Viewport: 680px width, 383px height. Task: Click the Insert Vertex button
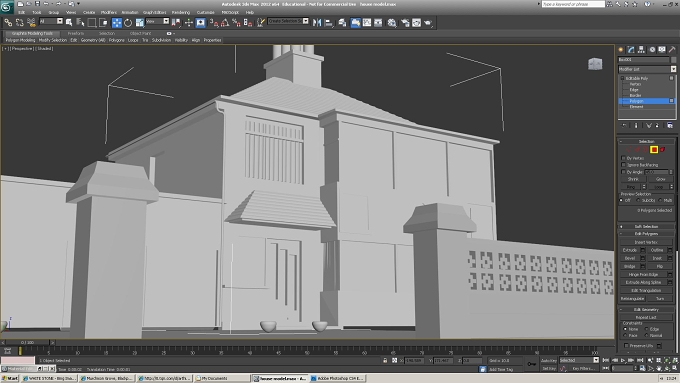coord(646,242)
